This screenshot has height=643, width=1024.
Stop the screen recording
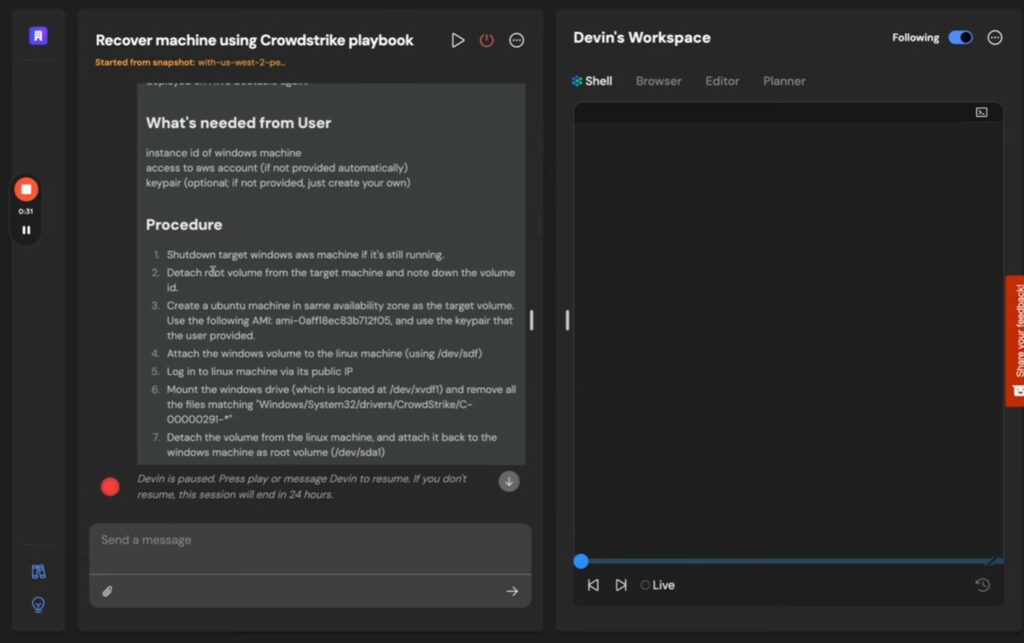(x=26, y=189)
